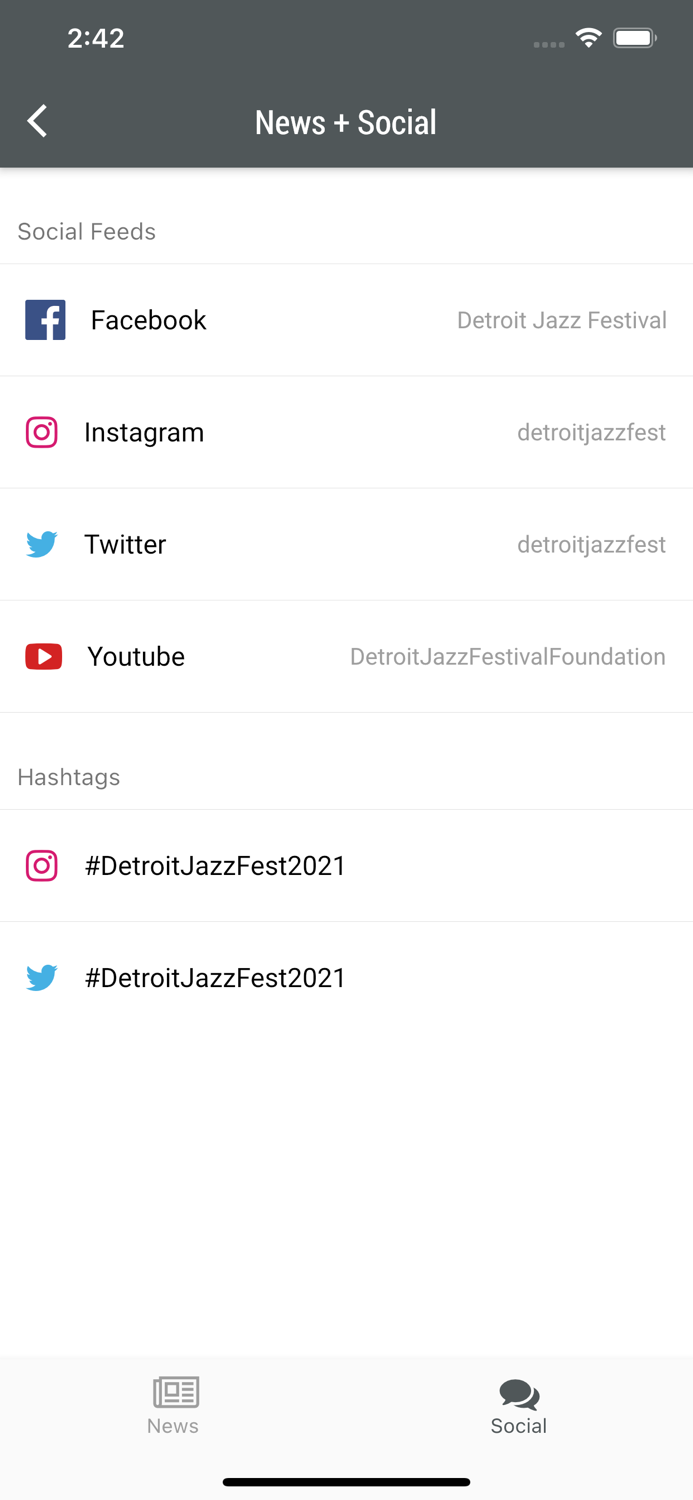Viewport: 693px width, 1500px height.
Task: Open the Youtube channel DetroitJazzFestivalFoundation
Action: pyautogui.click(x=346, y=657)
